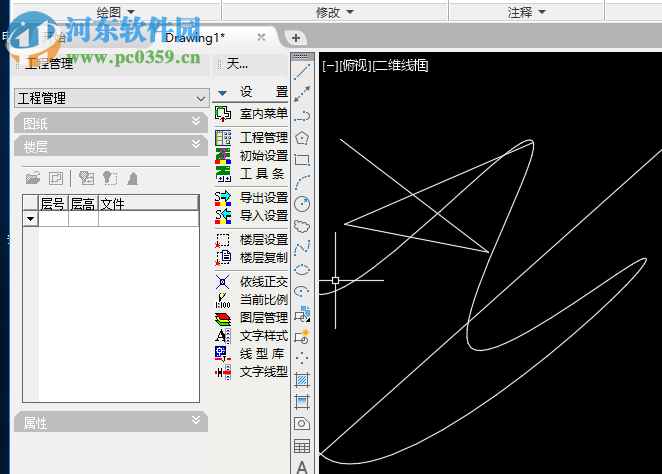This screenshot has width=662, height=474.
Task: Select the Circle tool
Action: click(302, 204)
